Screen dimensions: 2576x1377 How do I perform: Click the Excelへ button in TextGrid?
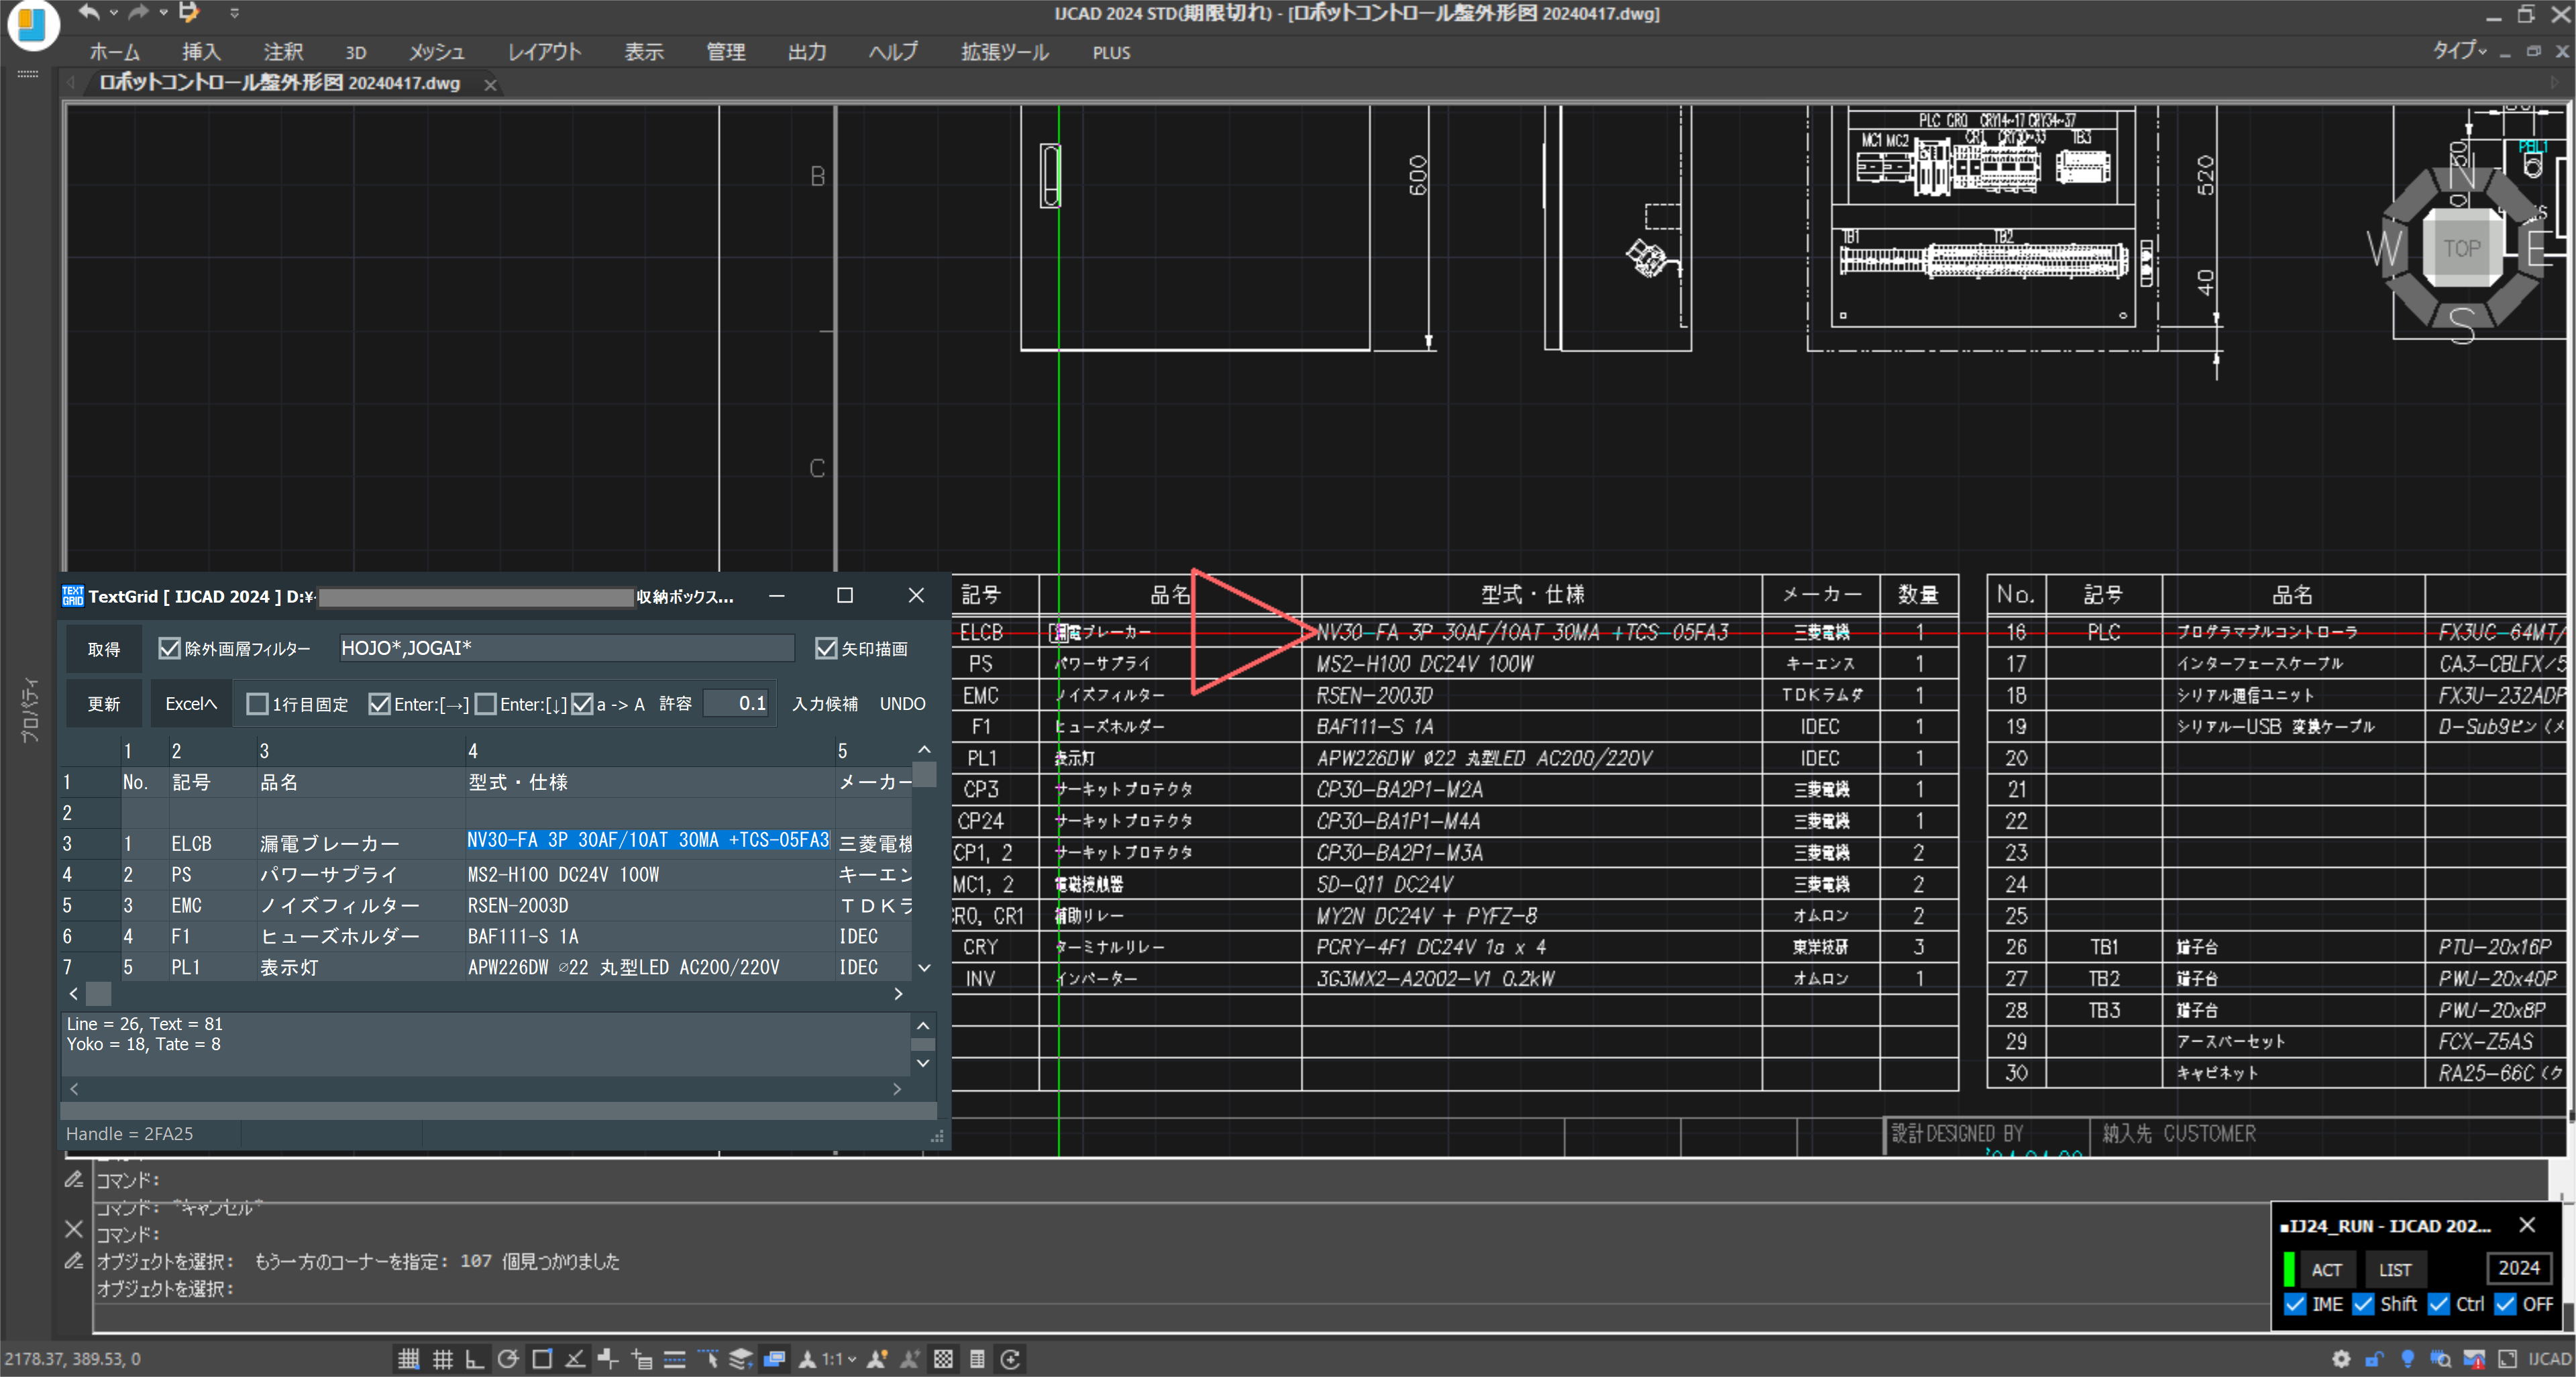[191, 704]
